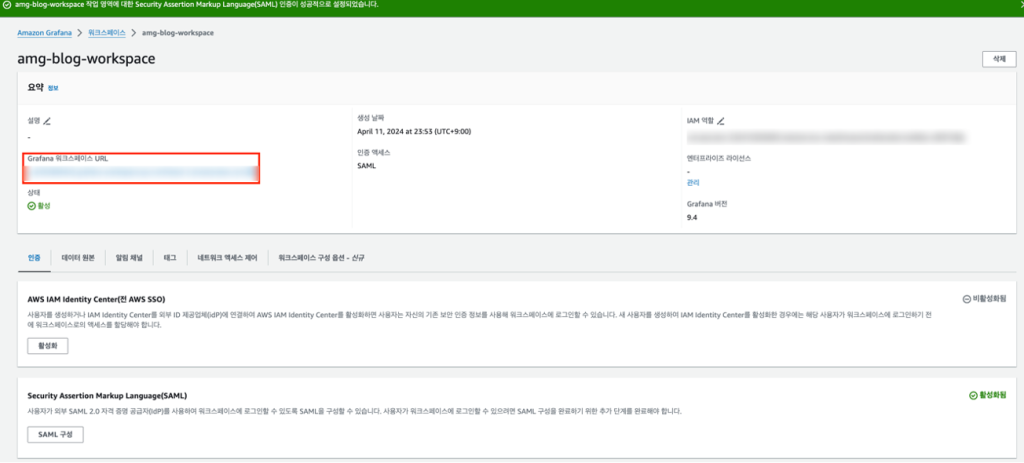Click Security Assertion Markup Language(SAML) heading
The height and width of the screenshot is (463, 1024).
pos(108,396)
